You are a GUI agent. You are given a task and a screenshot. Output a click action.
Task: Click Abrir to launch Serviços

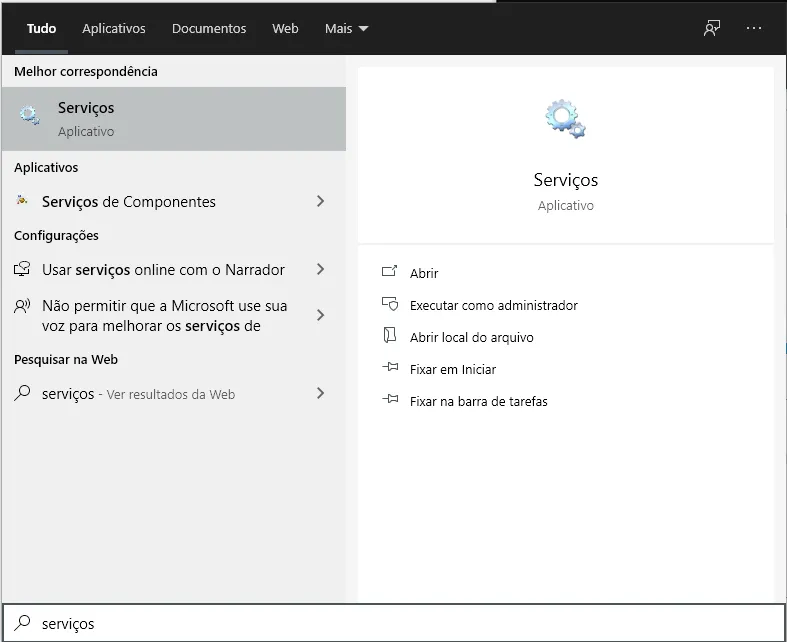point(424,273)
